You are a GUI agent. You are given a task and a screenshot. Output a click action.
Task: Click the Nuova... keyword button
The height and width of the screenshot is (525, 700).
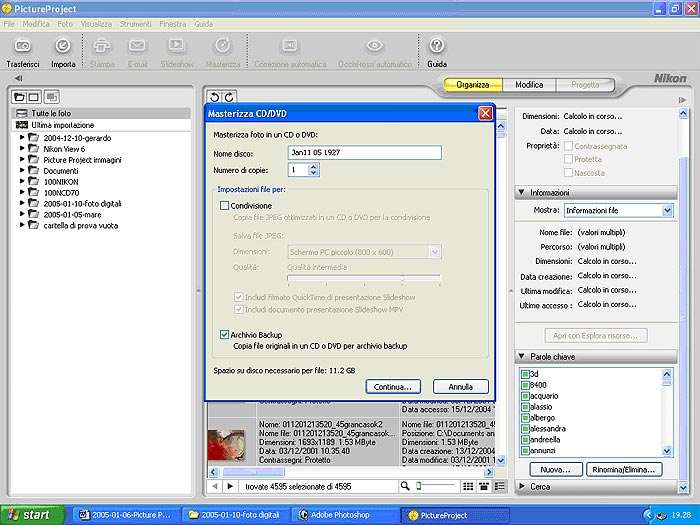(x=556, y=470)
